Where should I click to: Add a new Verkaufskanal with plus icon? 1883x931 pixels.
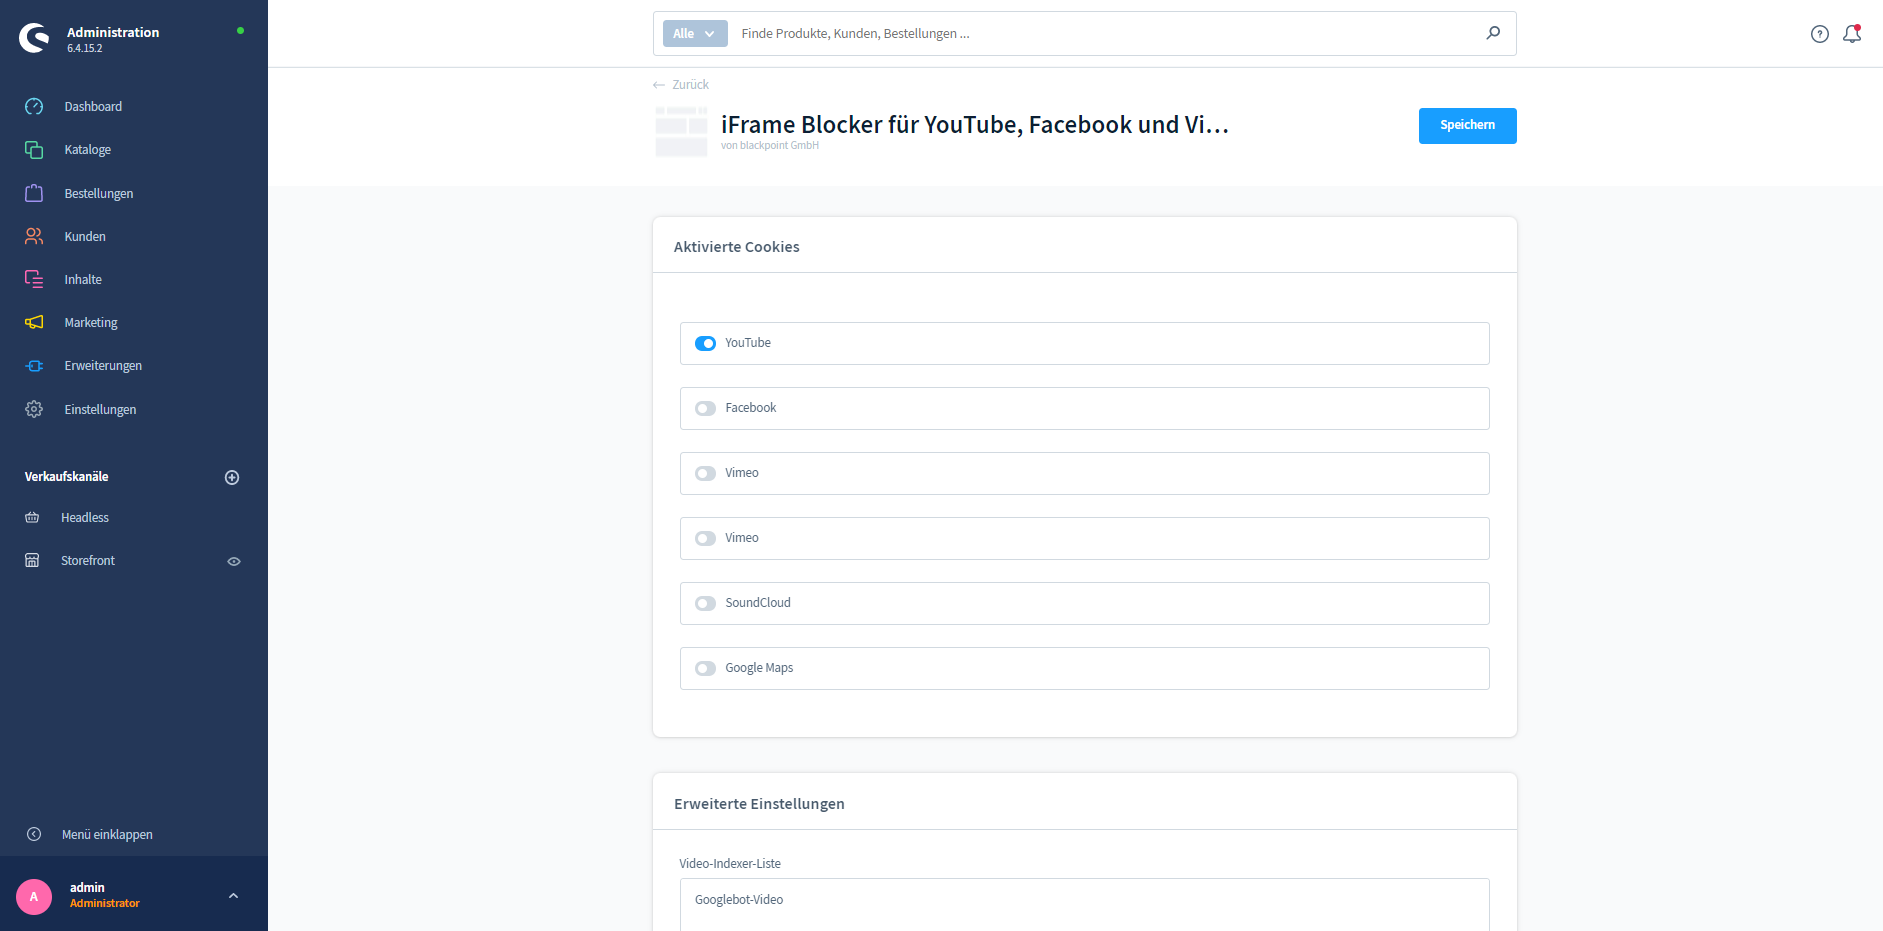[x=232, y=477]
